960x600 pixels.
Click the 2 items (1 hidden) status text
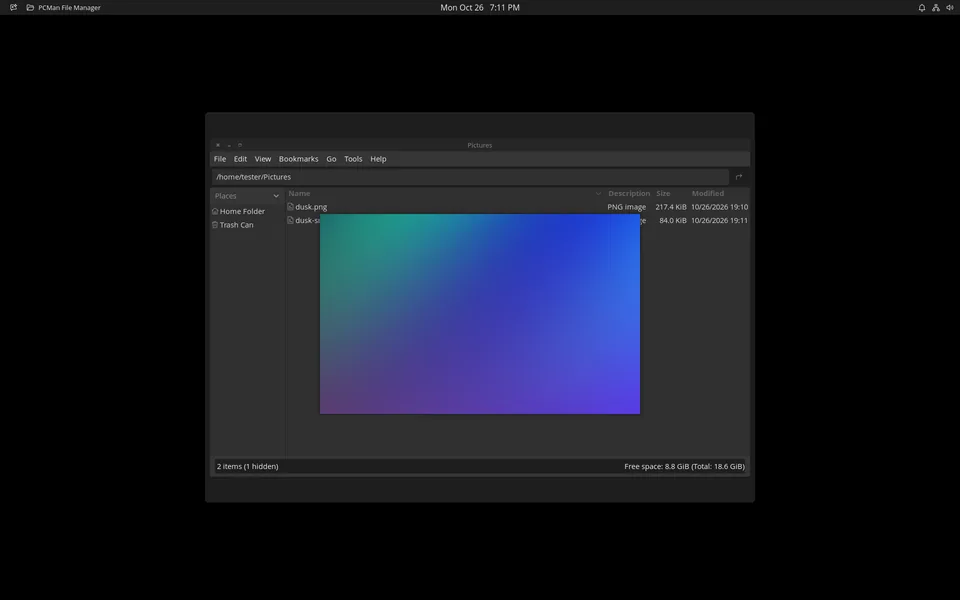(247, 467)
